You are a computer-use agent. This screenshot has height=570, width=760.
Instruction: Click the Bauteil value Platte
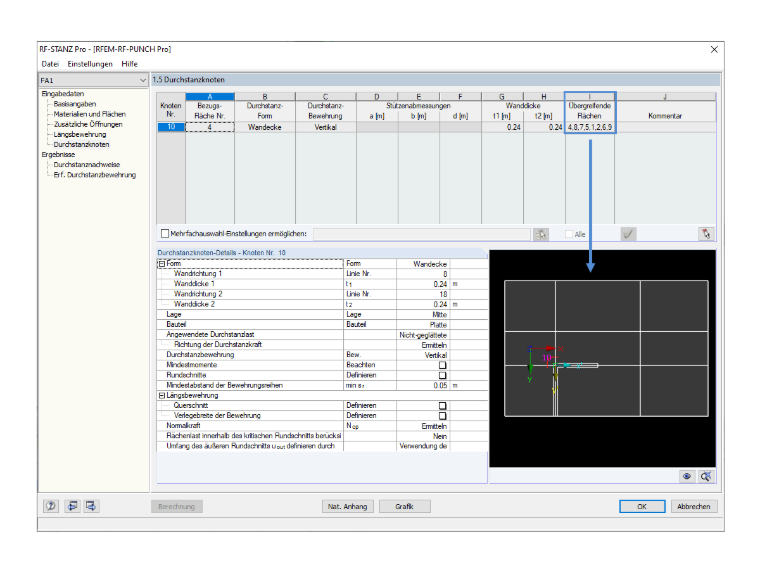[x=422, y=325]
